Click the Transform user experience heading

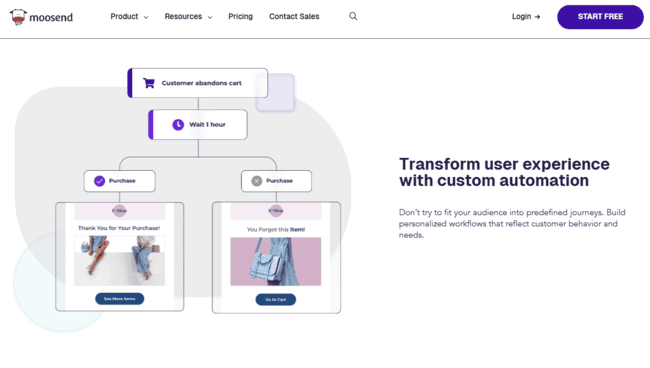coord(504,172)
